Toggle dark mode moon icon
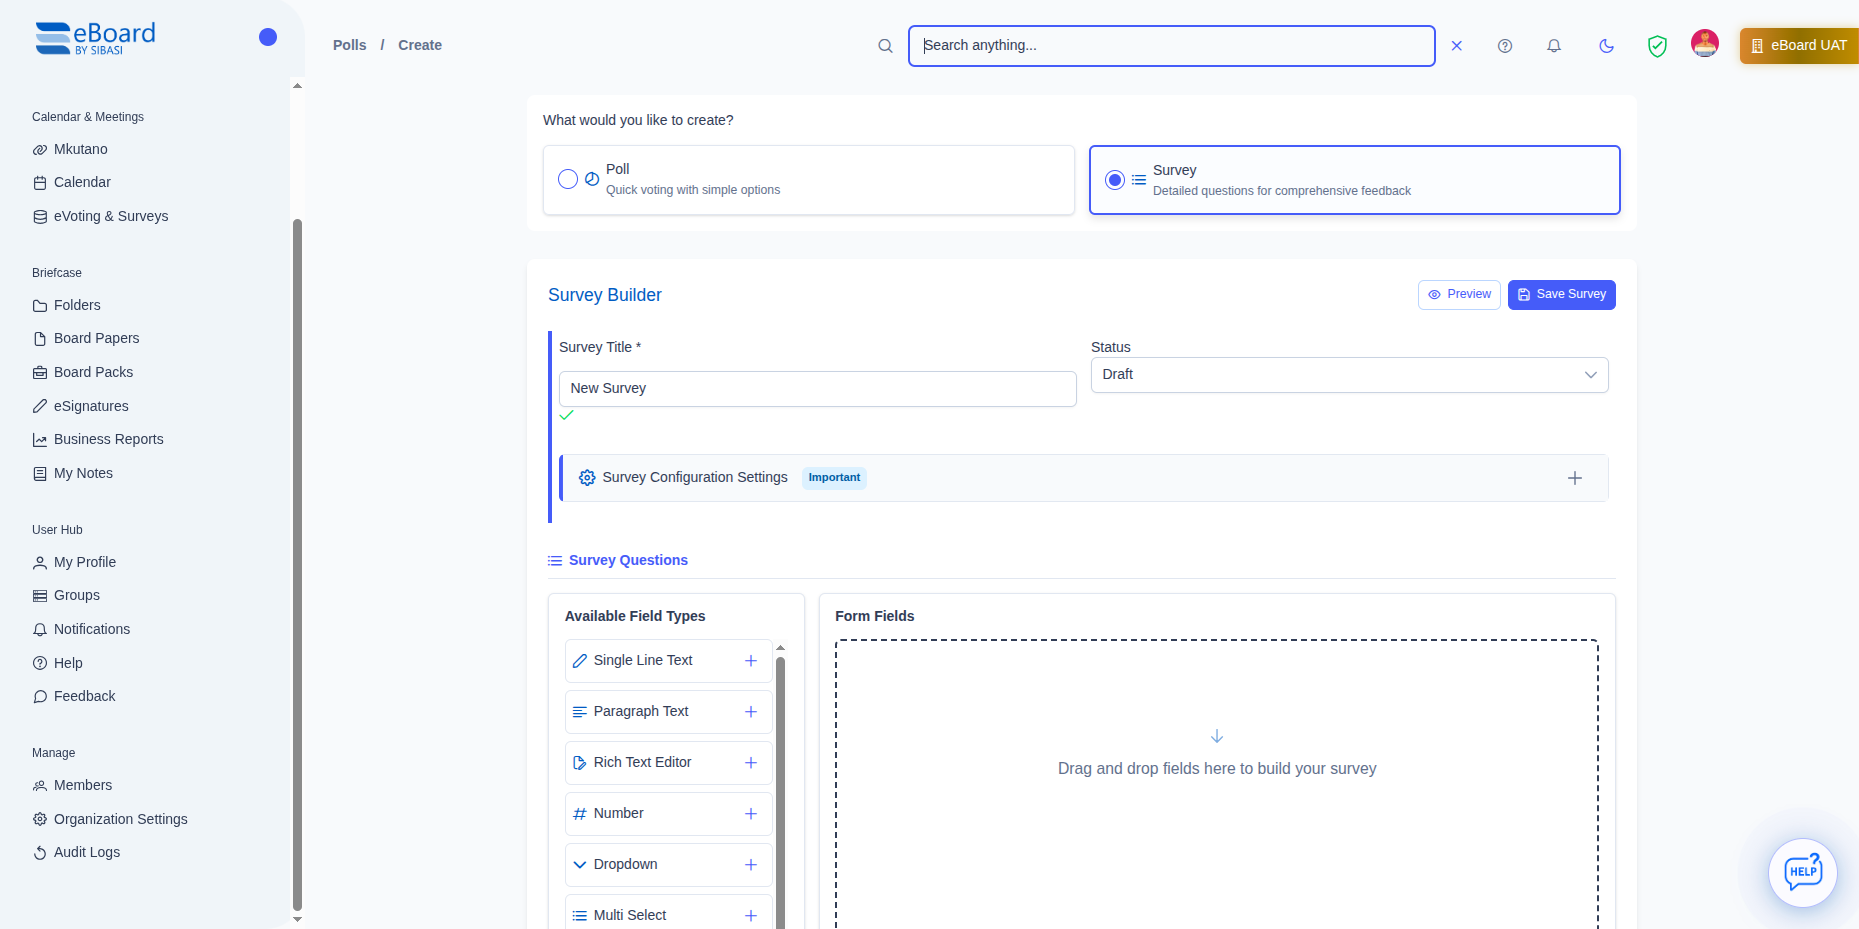The width and height of the screenshot is (1859, 929). (x=1606, y=46)
